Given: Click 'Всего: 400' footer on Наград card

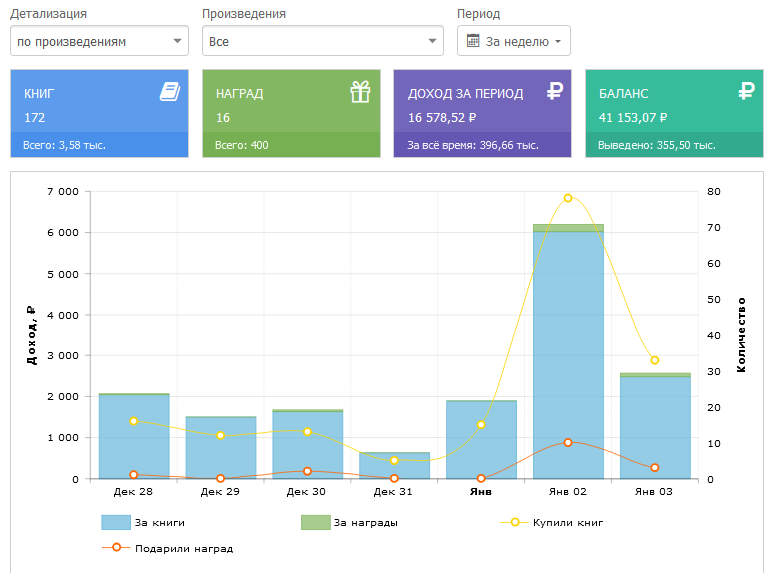Looking at the screenshot, I should 241,145.
